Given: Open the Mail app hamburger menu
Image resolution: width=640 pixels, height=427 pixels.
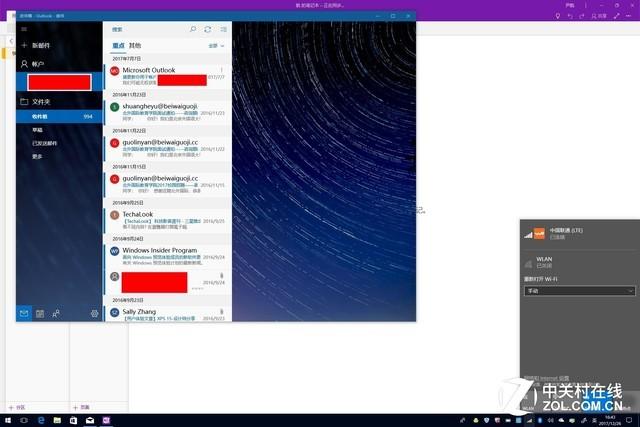Looking at the screenshot, I should (x=24, y=29).
